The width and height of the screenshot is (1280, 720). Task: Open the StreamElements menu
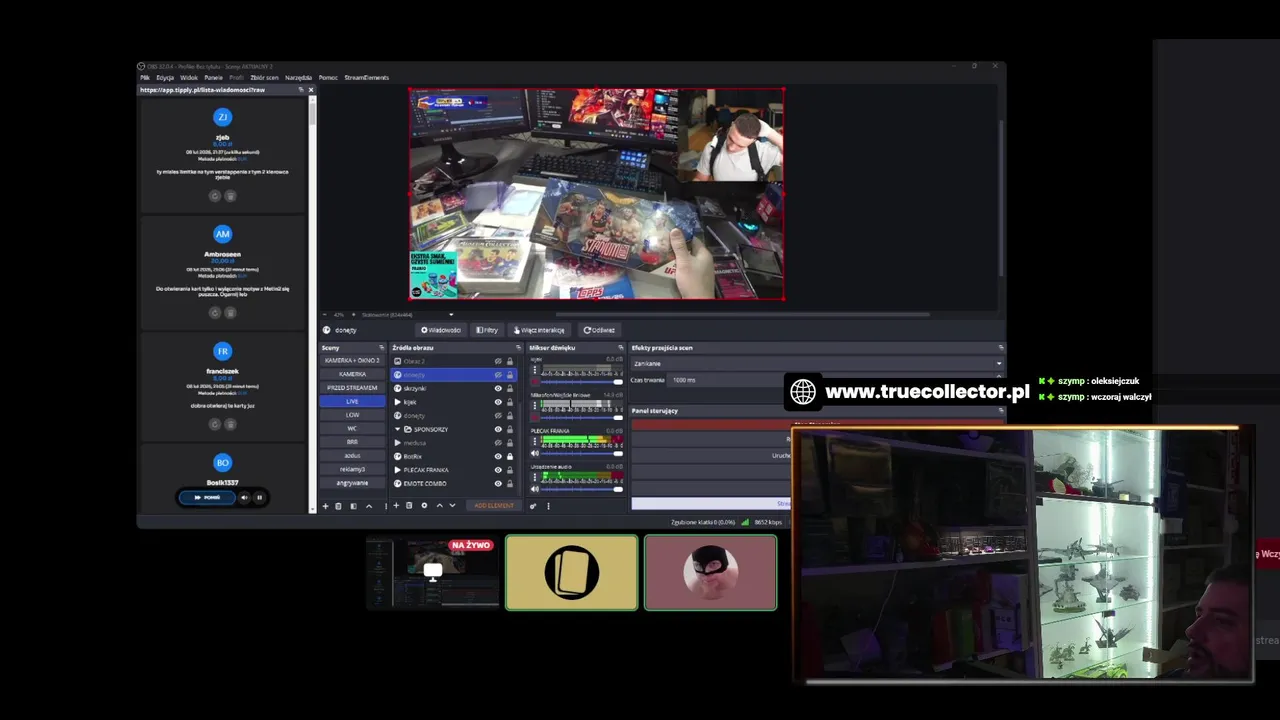366,77
